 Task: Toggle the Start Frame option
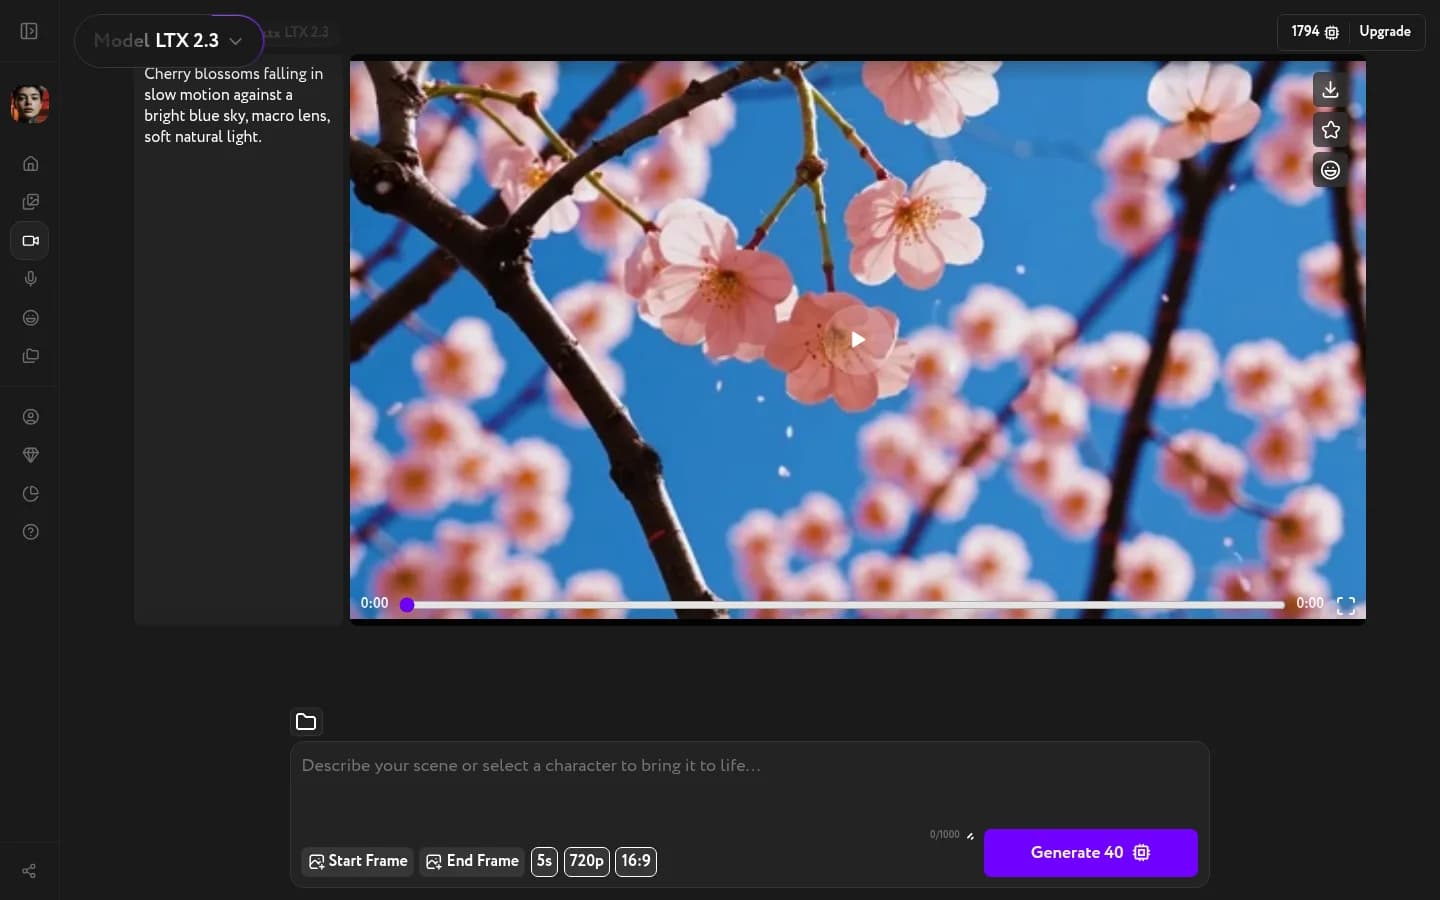click(357, 861)
